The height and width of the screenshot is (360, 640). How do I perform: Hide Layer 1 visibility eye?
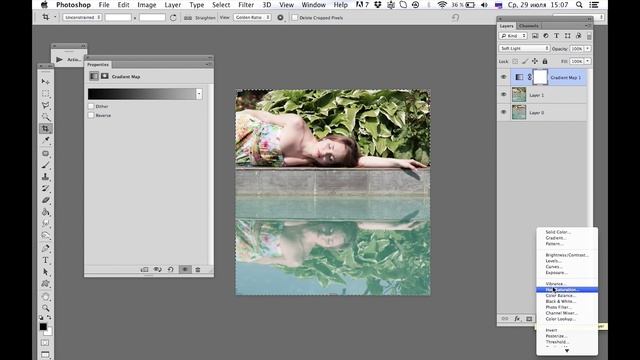coord(504,95)
